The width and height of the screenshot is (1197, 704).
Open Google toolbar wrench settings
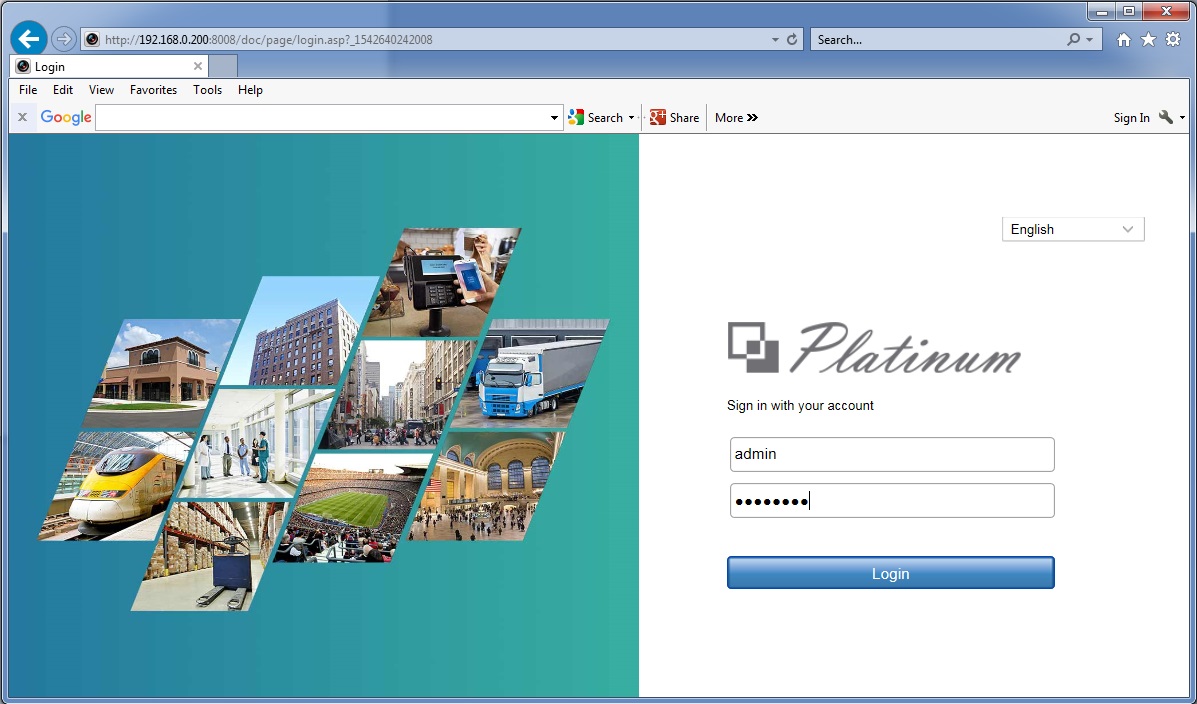point(1166,118)
